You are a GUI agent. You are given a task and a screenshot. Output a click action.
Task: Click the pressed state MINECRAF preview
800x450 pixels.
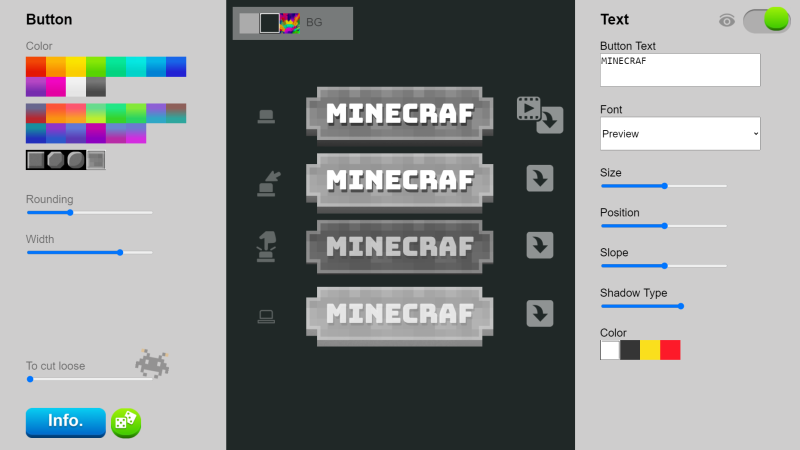tap(399, 247)
